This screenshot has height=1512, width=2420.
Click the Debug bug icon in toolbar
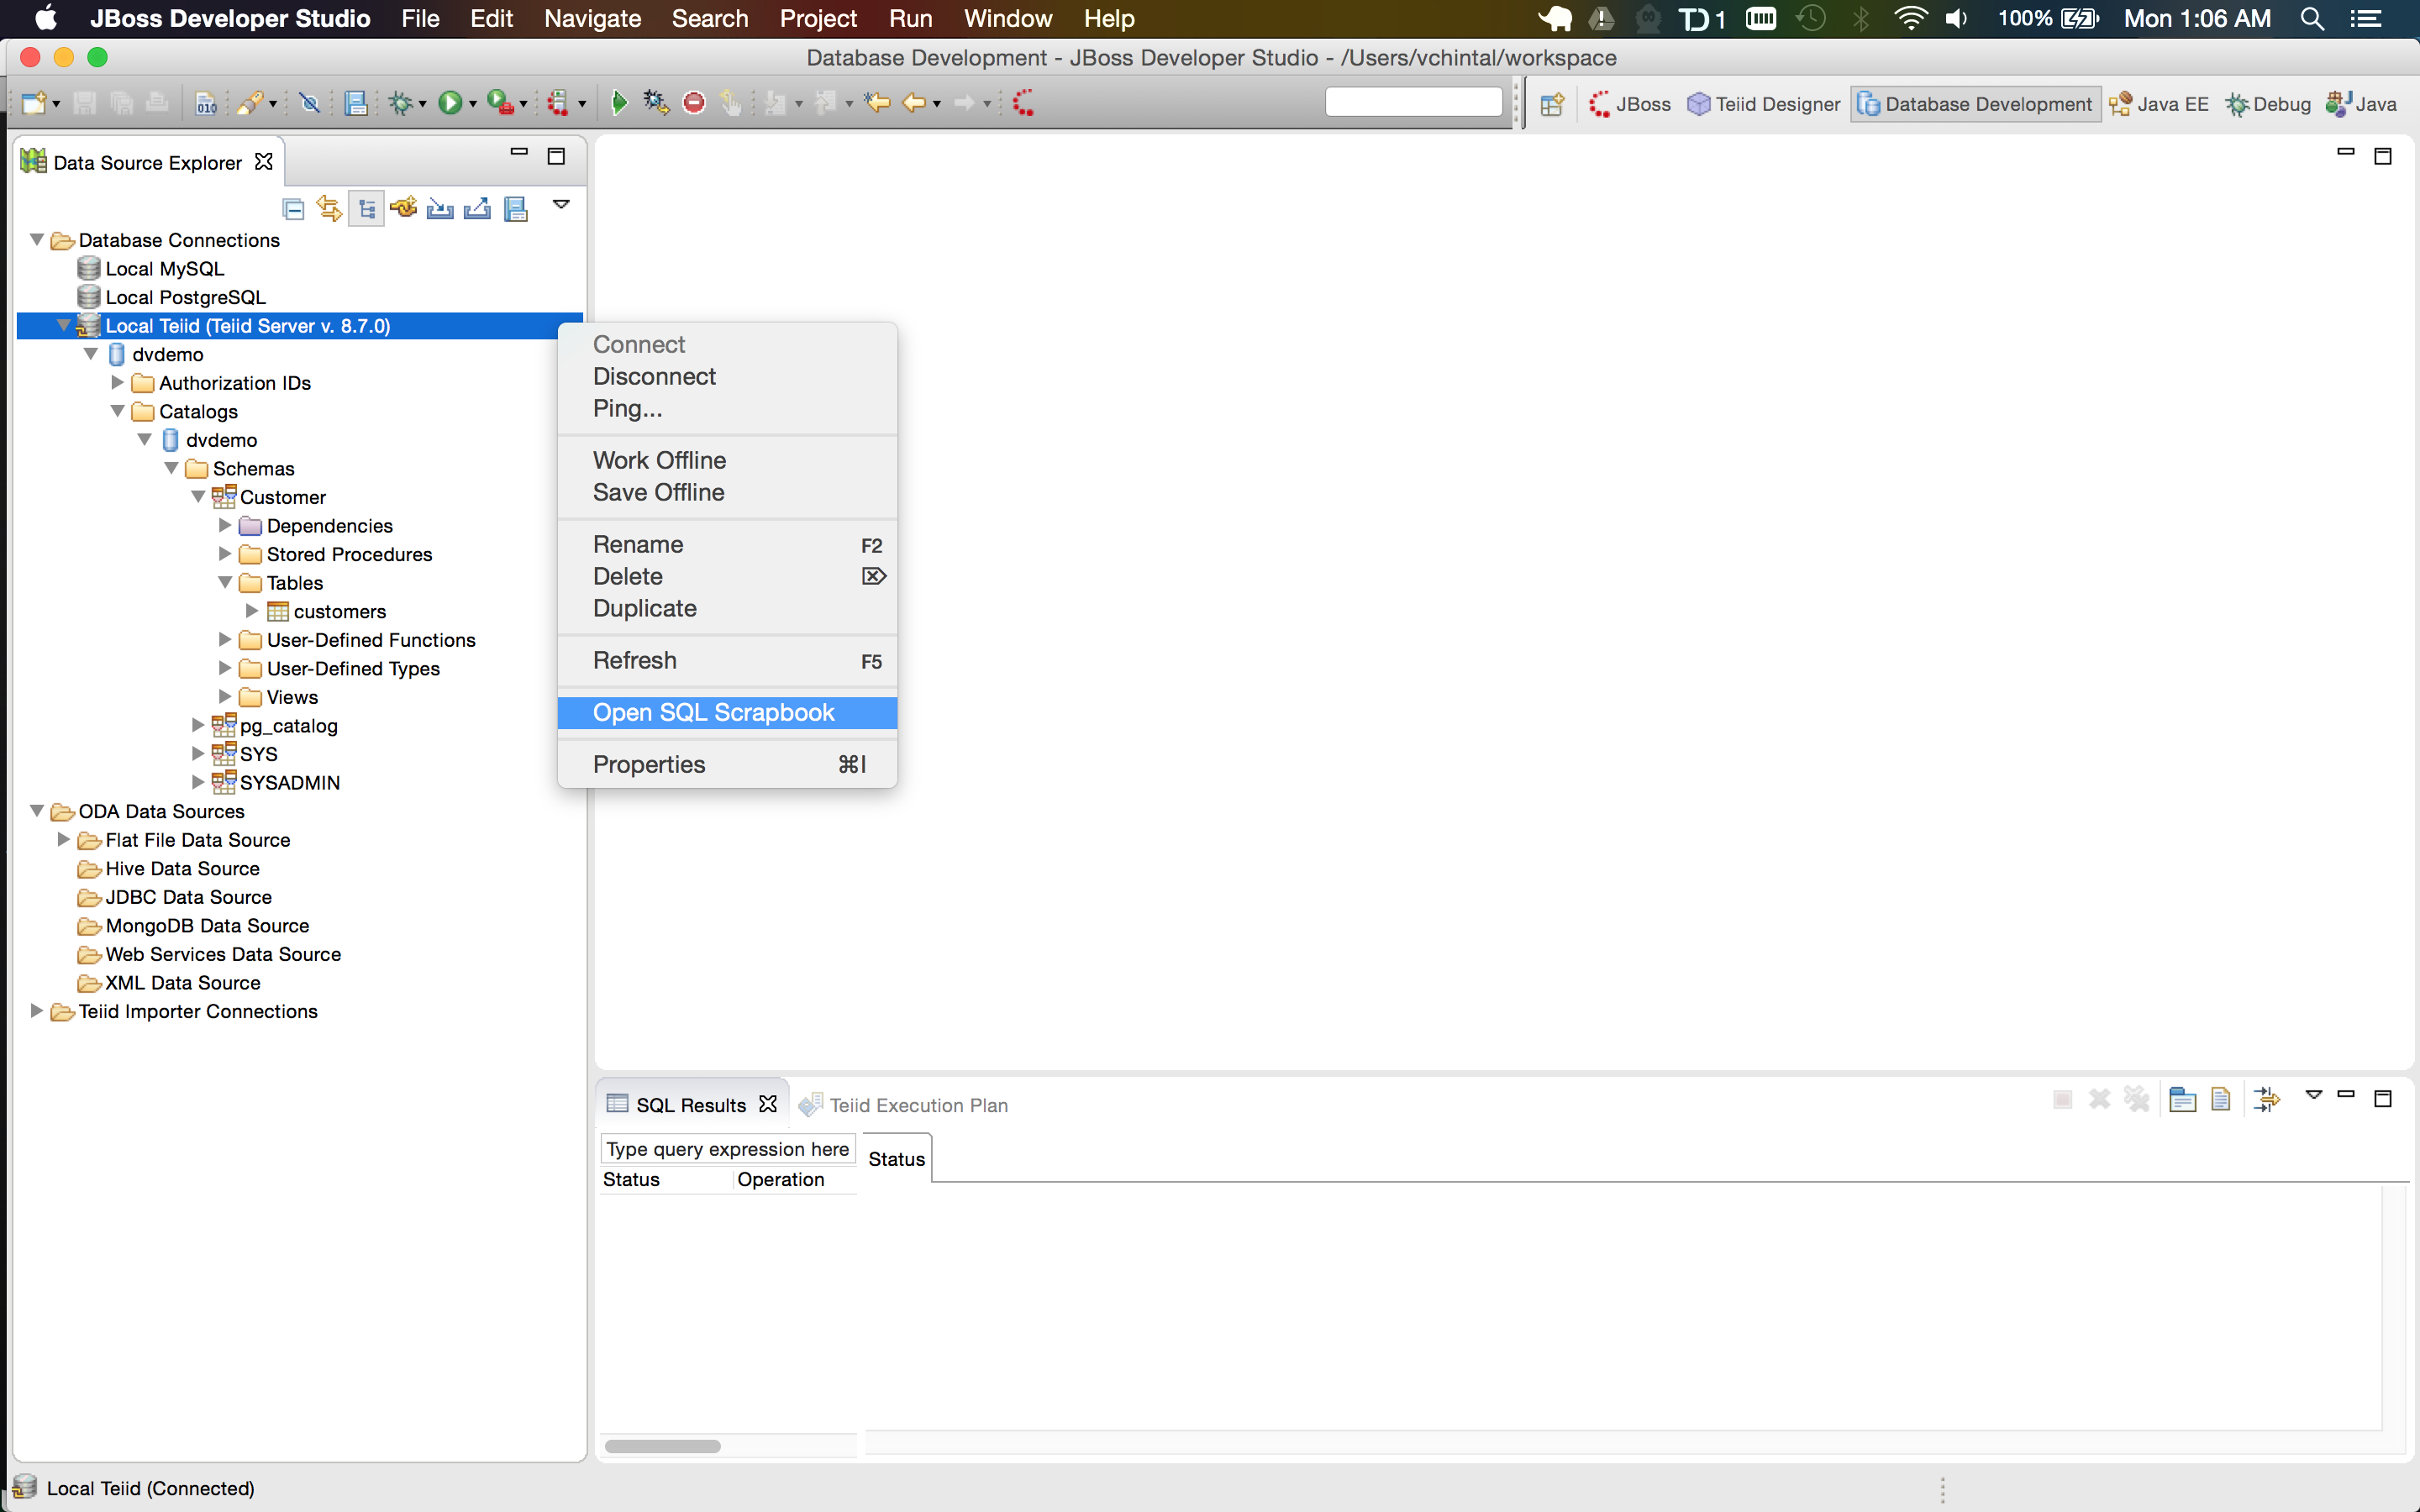(402, 102)
